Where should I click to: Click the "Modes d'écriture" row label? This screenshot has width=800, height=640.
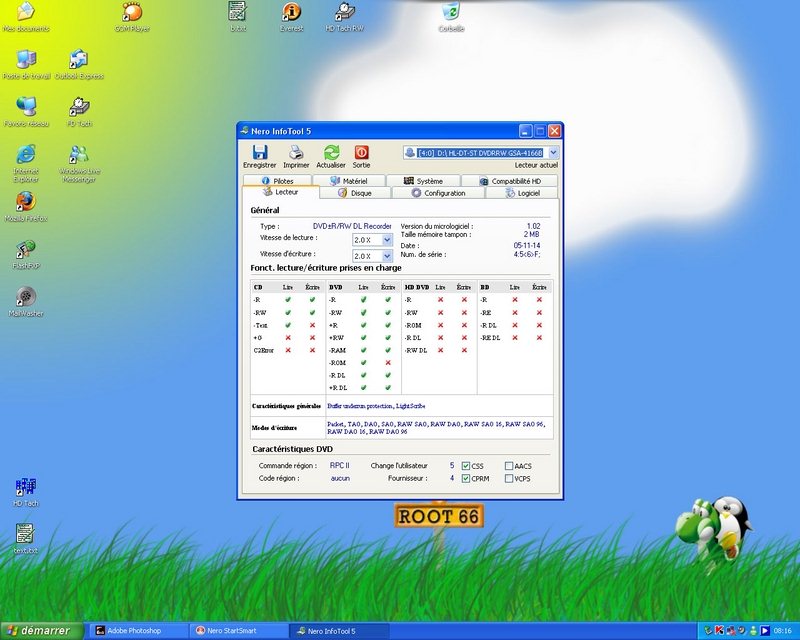click(x=274, y=428)
